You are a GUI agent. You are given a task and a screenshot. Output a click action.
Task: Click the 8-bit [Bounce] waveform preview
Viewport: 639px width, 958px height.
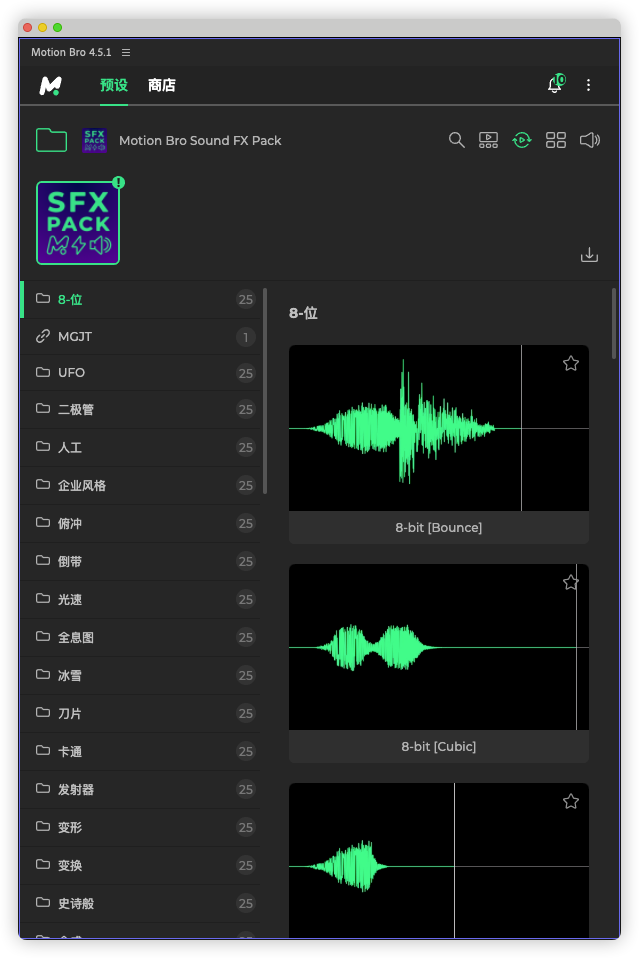pyautogui.click(x=439, y=428)
